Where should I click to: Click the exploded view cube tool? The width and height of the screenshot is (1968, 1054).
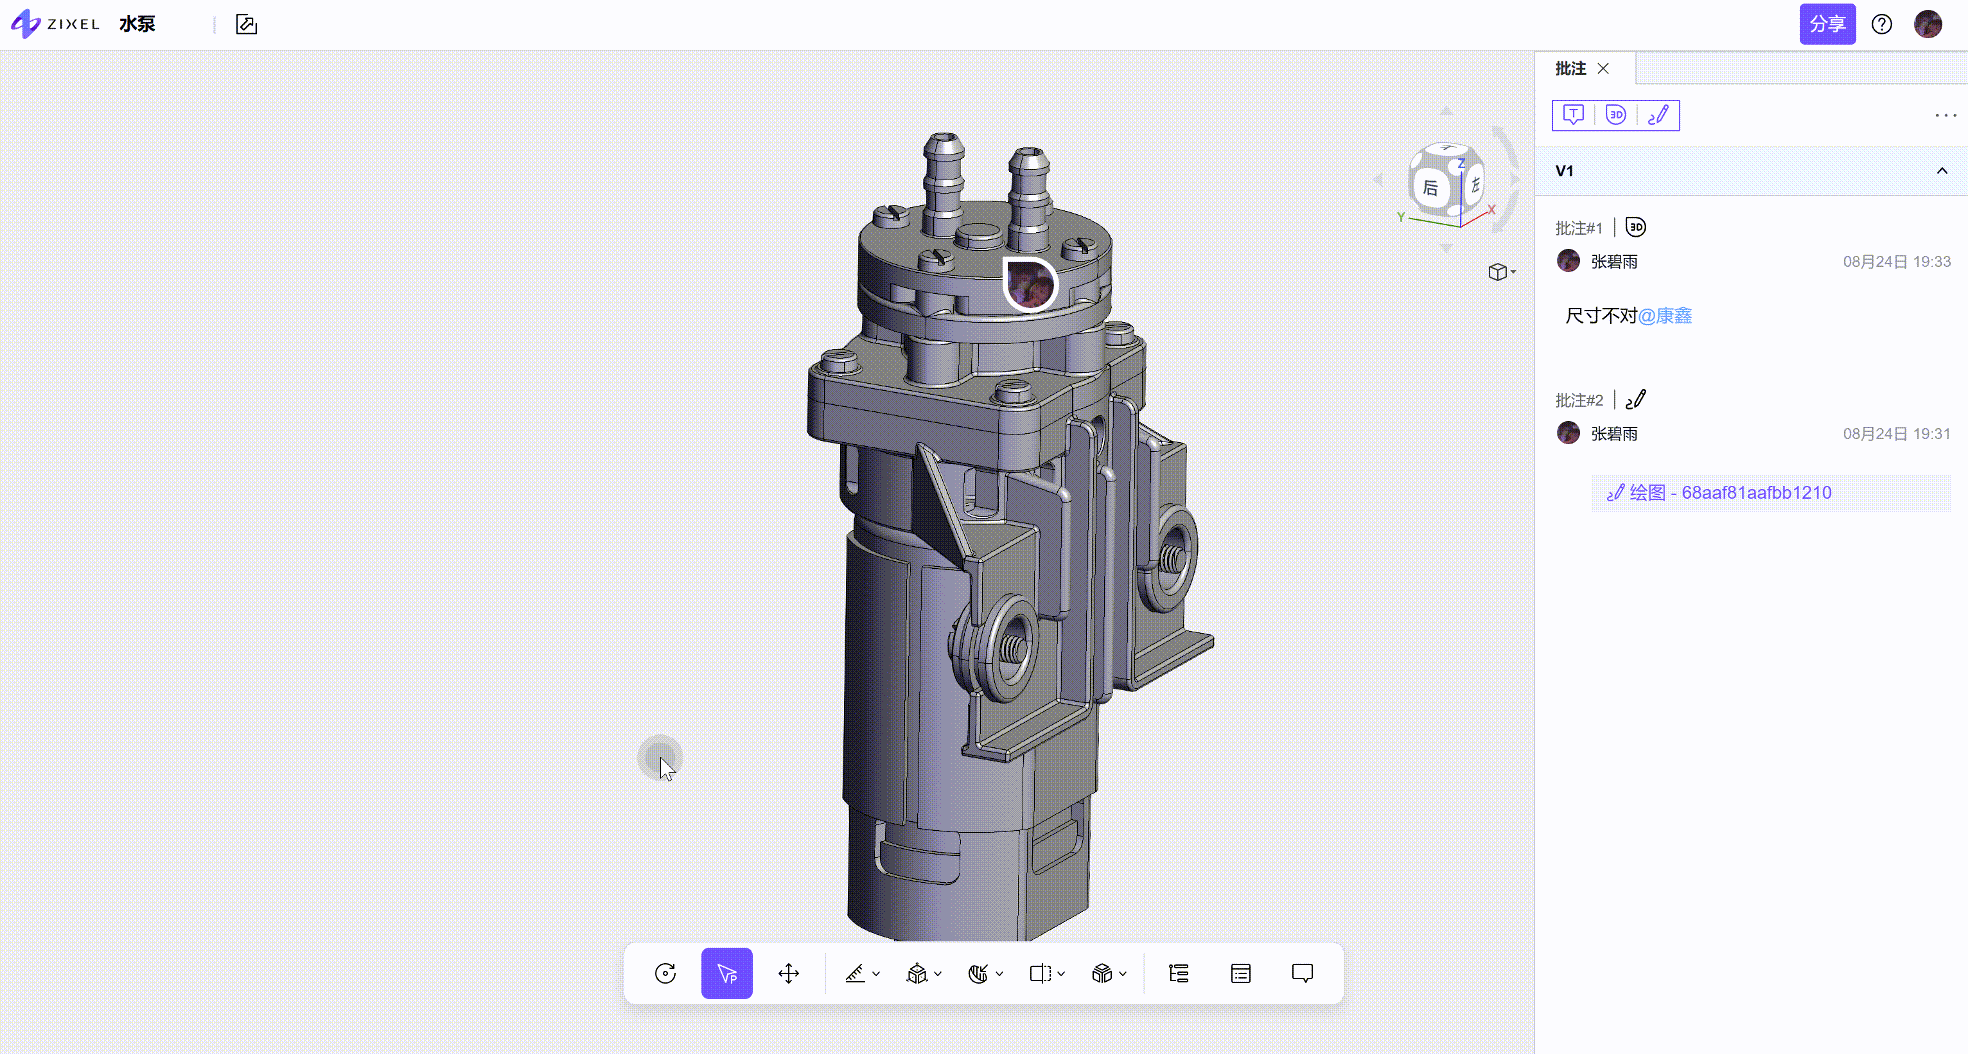pos(917,973)
